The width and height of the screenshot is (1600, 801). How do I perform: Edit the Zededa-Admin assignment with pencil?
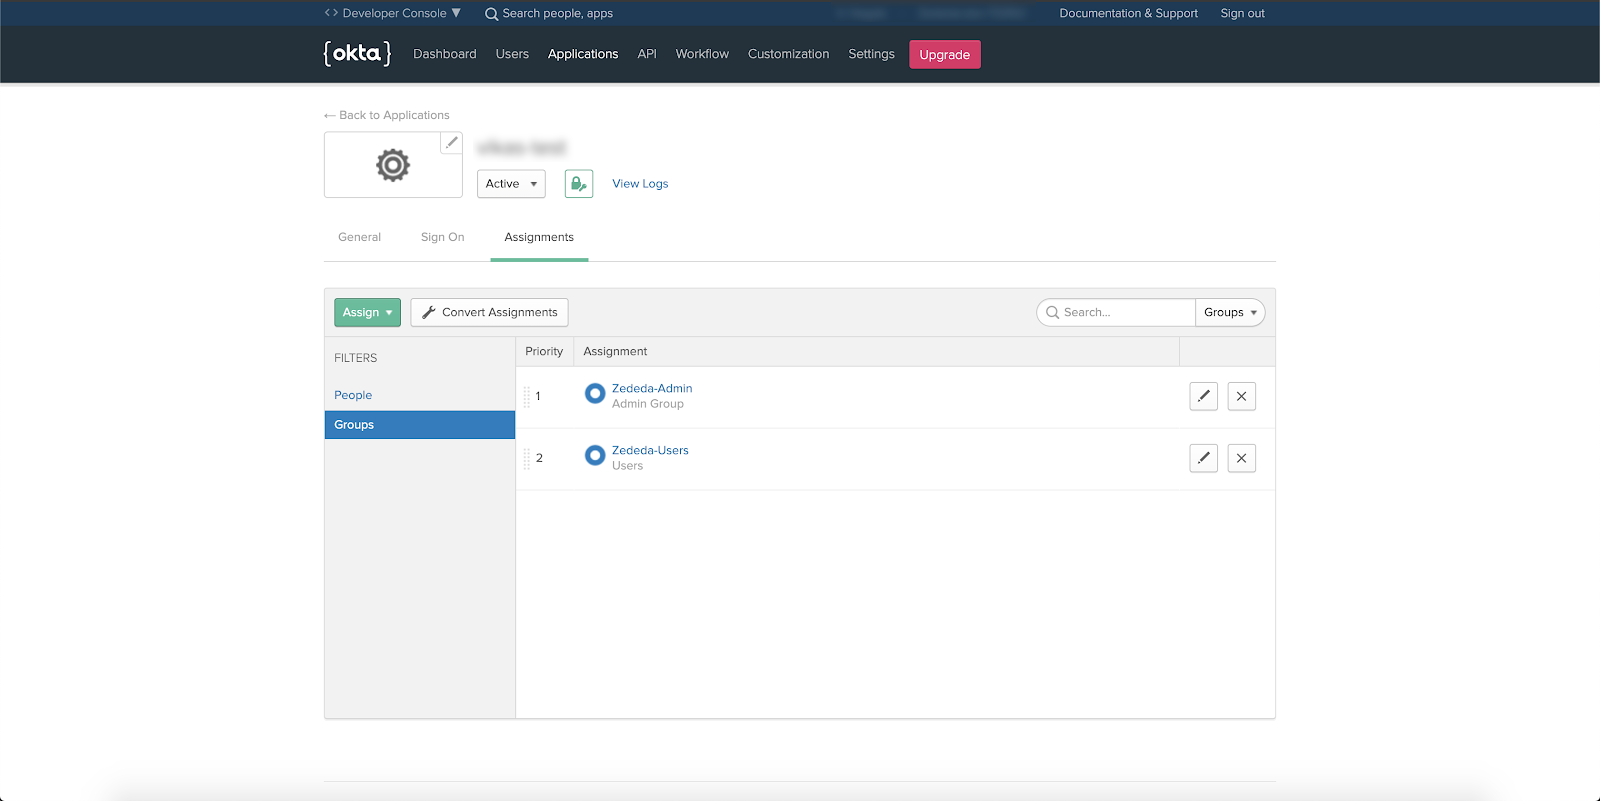(1204, 396)
